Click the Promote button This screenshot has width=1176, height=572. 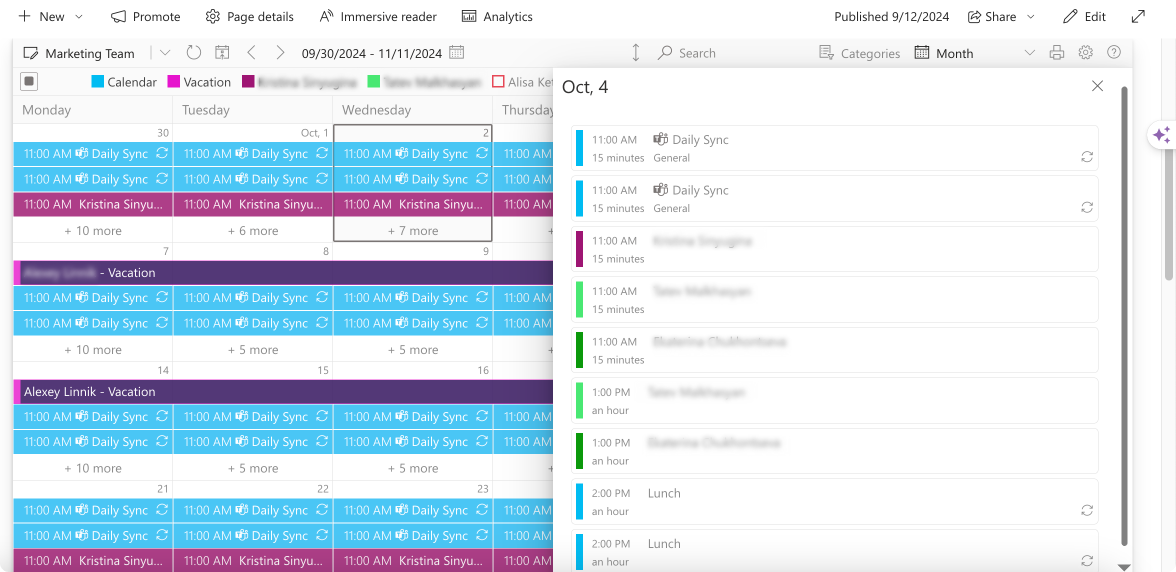(x=146, y=16)
